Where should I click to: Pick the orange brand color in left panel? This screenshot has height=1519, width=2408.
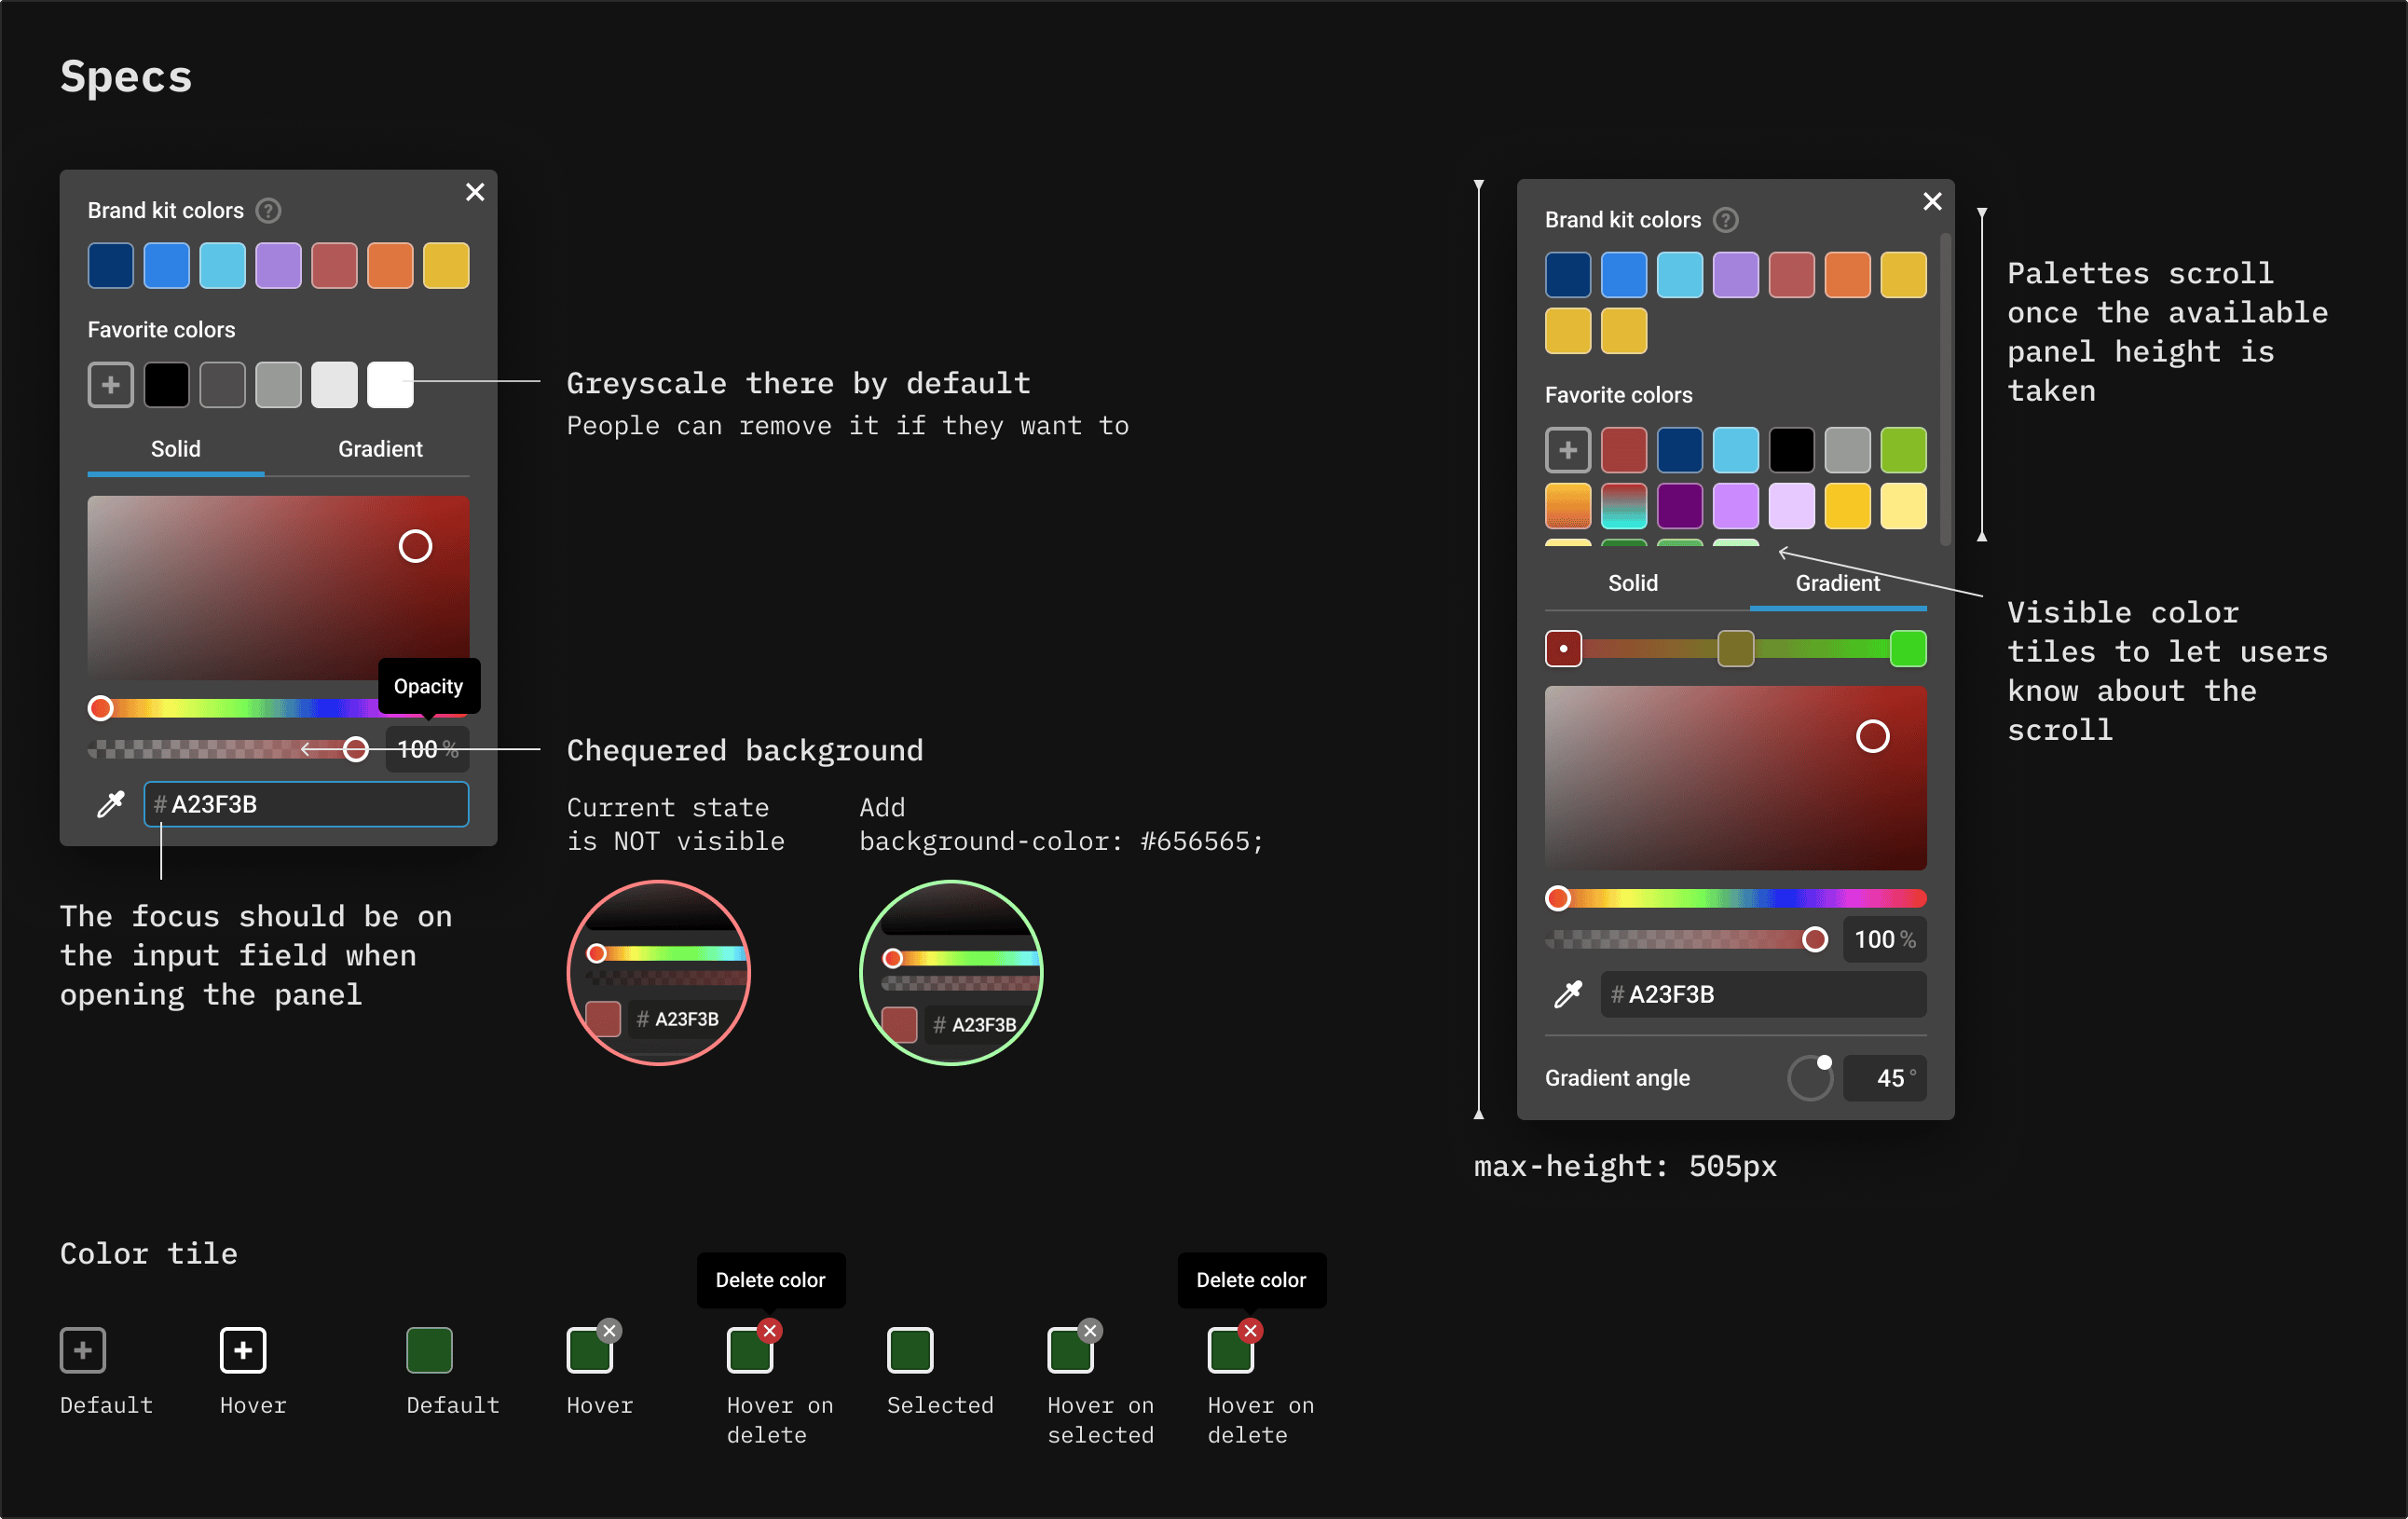[x=390, y=266]
